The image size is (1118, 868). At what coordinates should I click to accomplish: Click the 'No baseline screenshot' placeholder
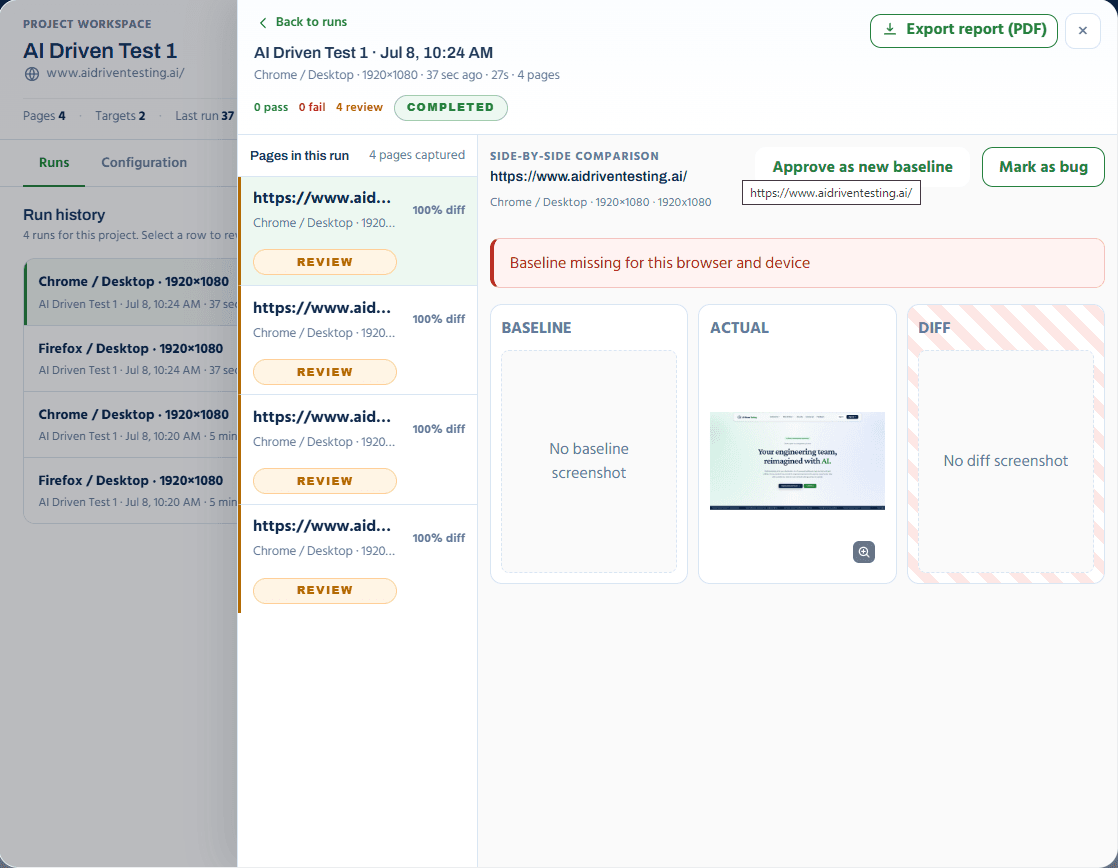[x=588, y=461]
